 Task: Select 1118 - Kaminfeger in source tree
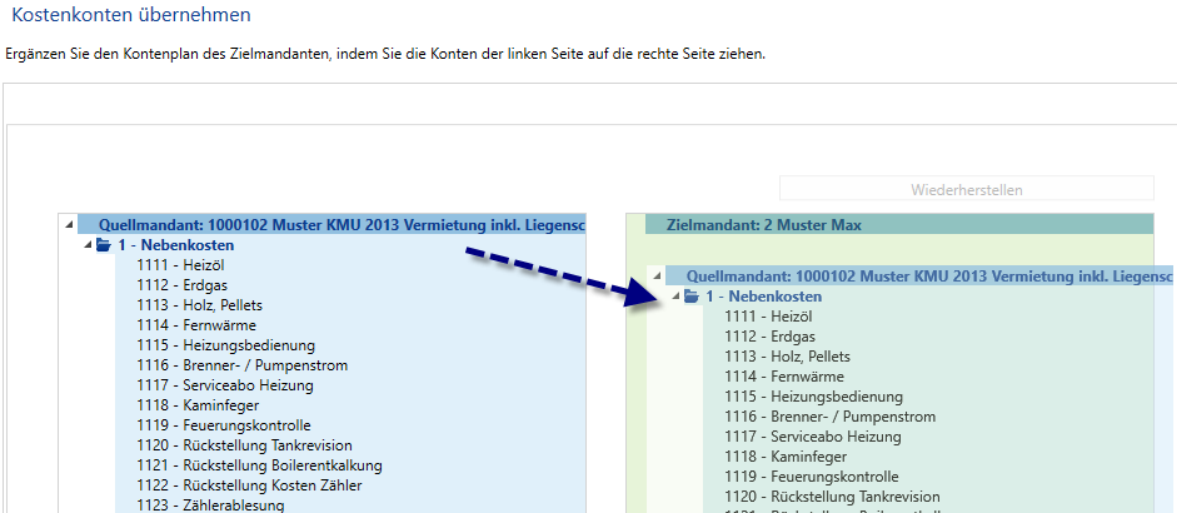(198, 406)
